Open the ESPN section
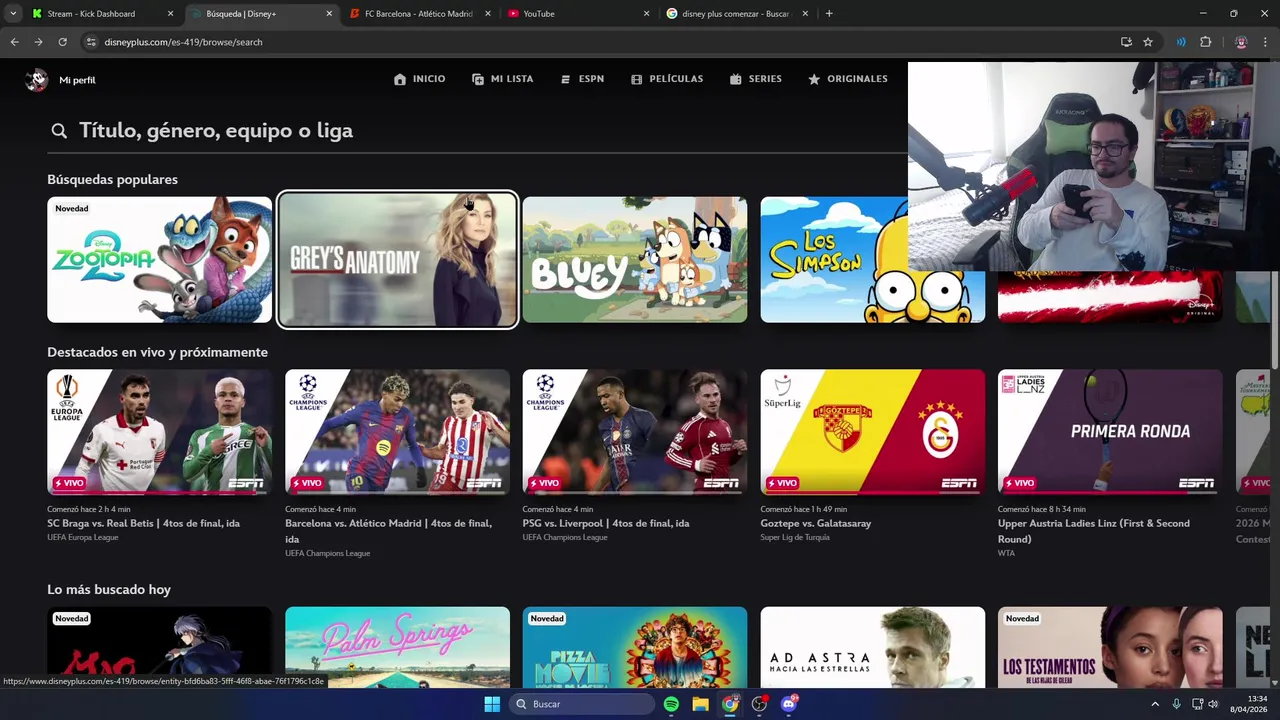This screenshot has height=720, width=1280. tap(582, 79)
